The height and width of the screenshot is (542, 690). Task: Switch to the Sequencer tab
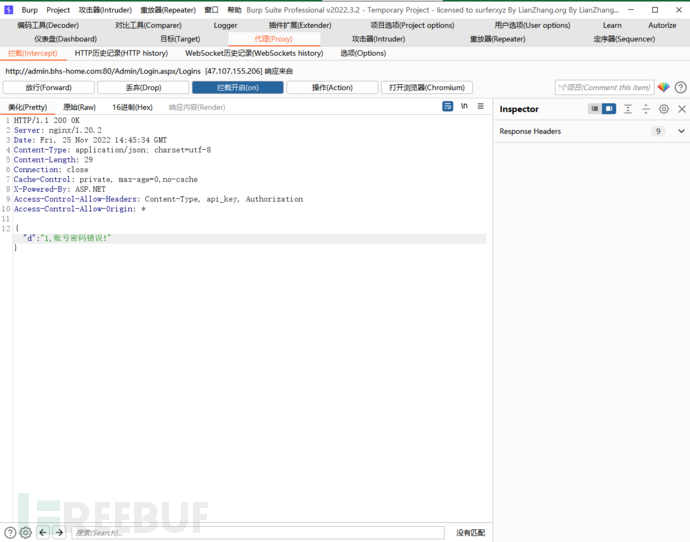tap(624, 39)
